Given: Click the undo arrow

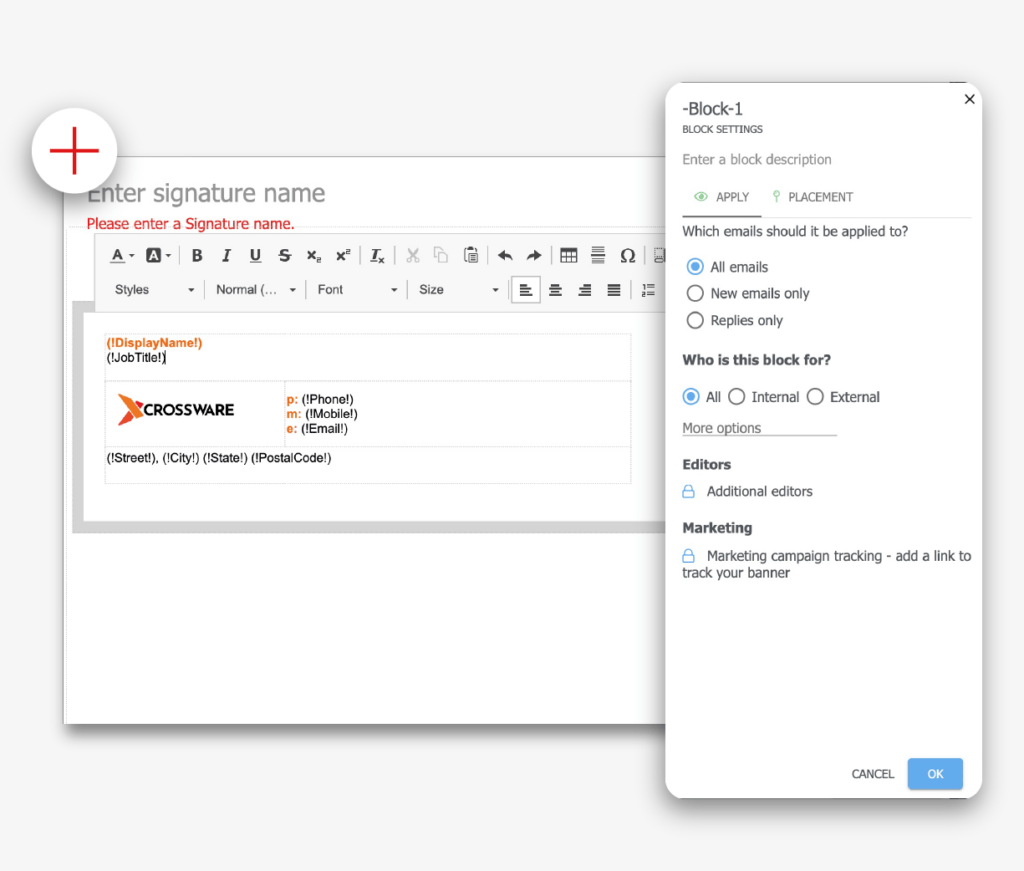Looking at the screenshot, I should coord(505,256).
